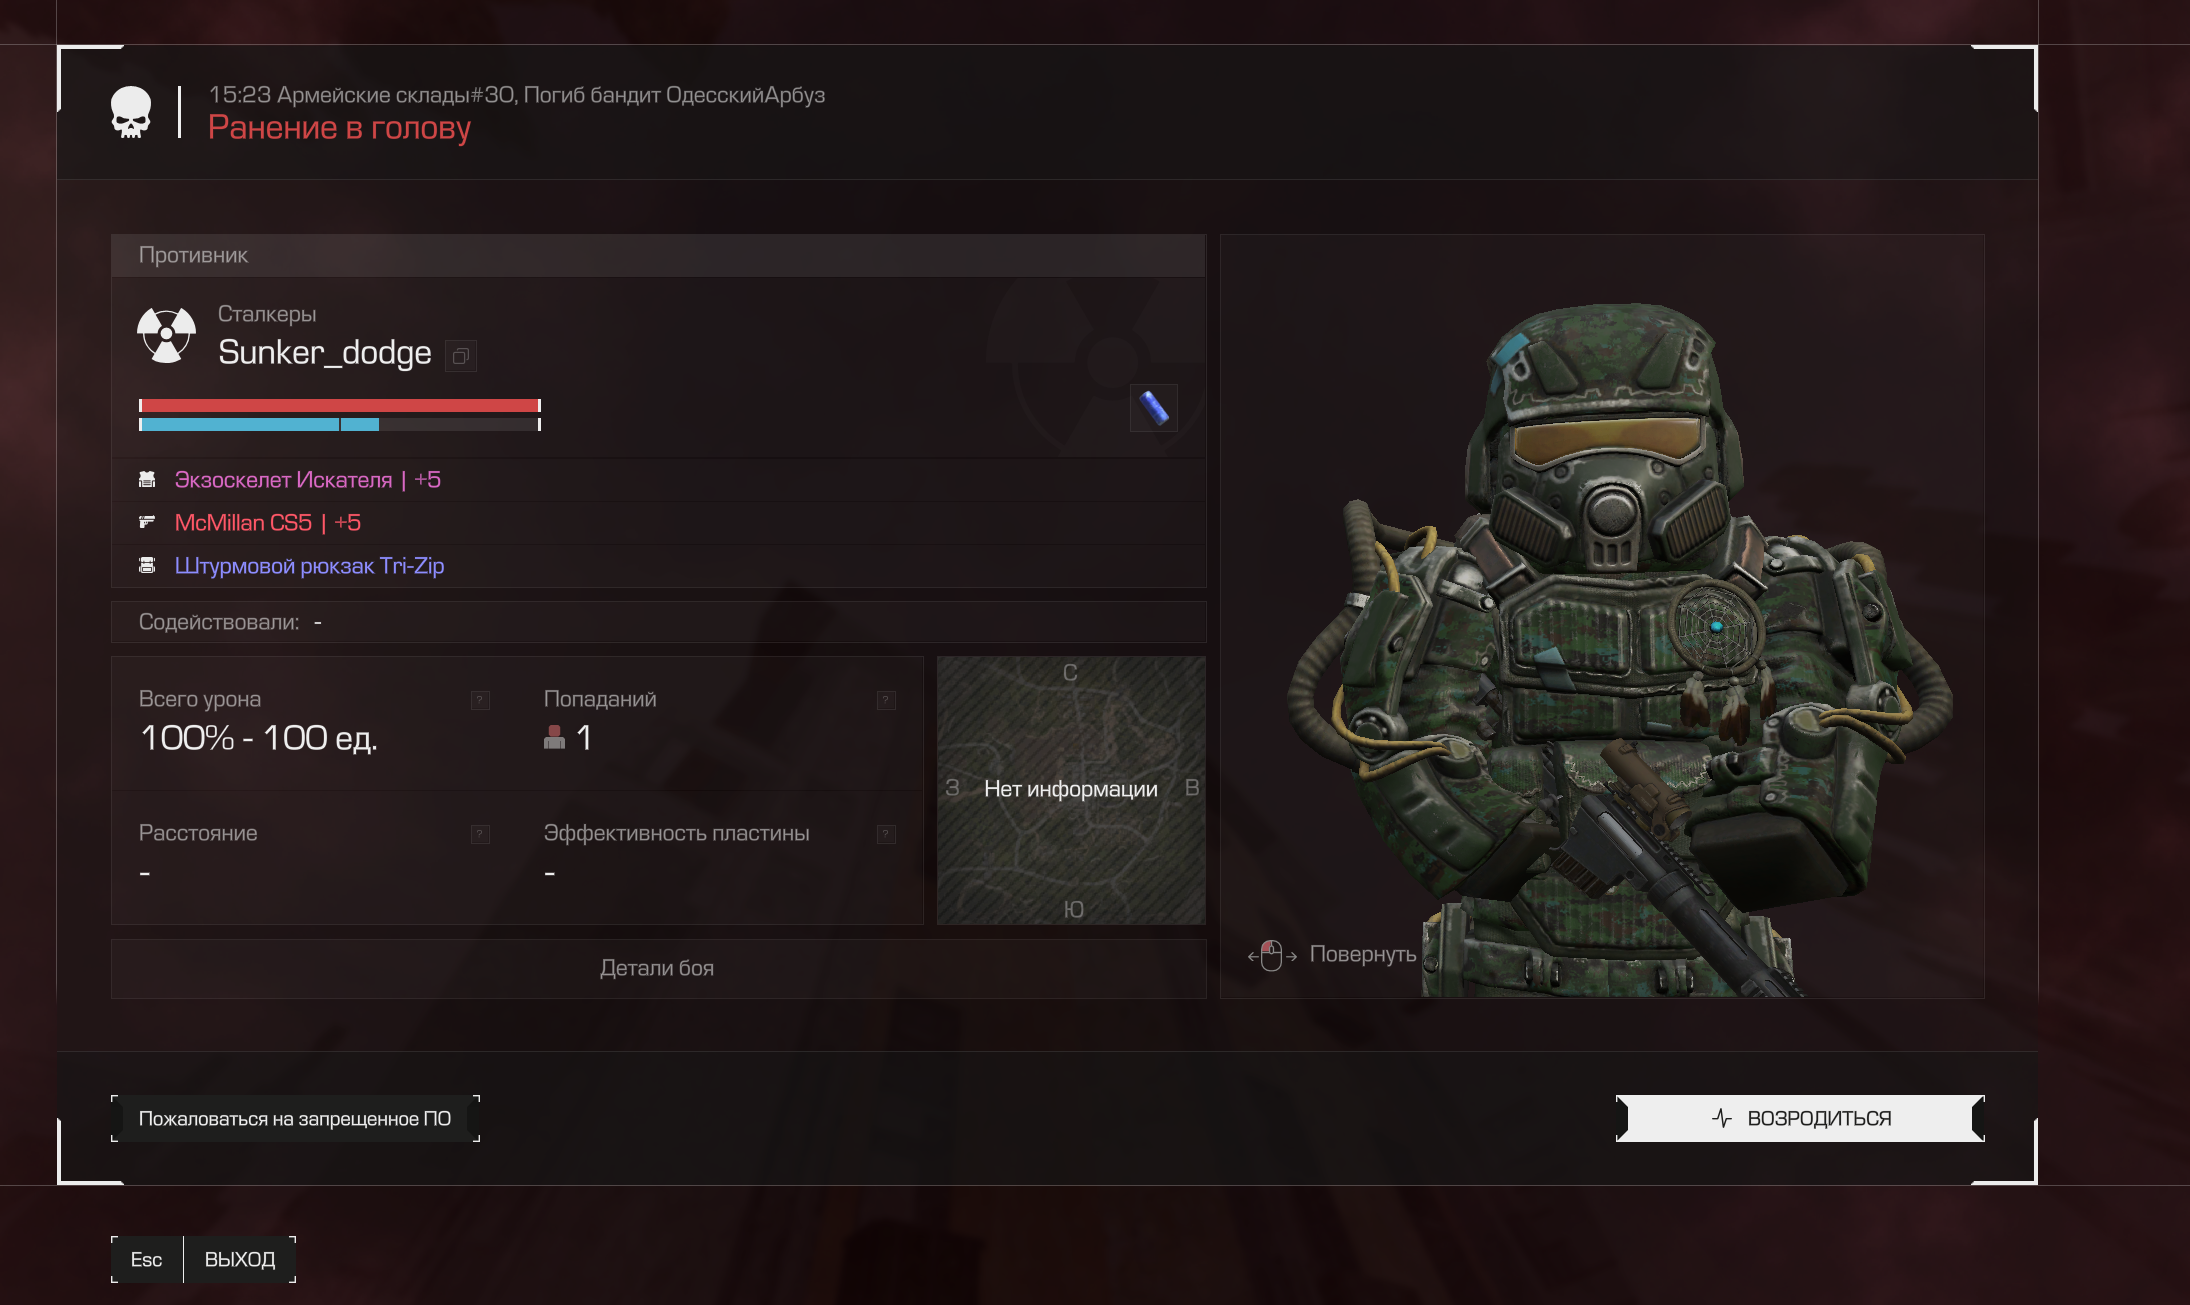Click the Ранение в голову death cause

339,128
